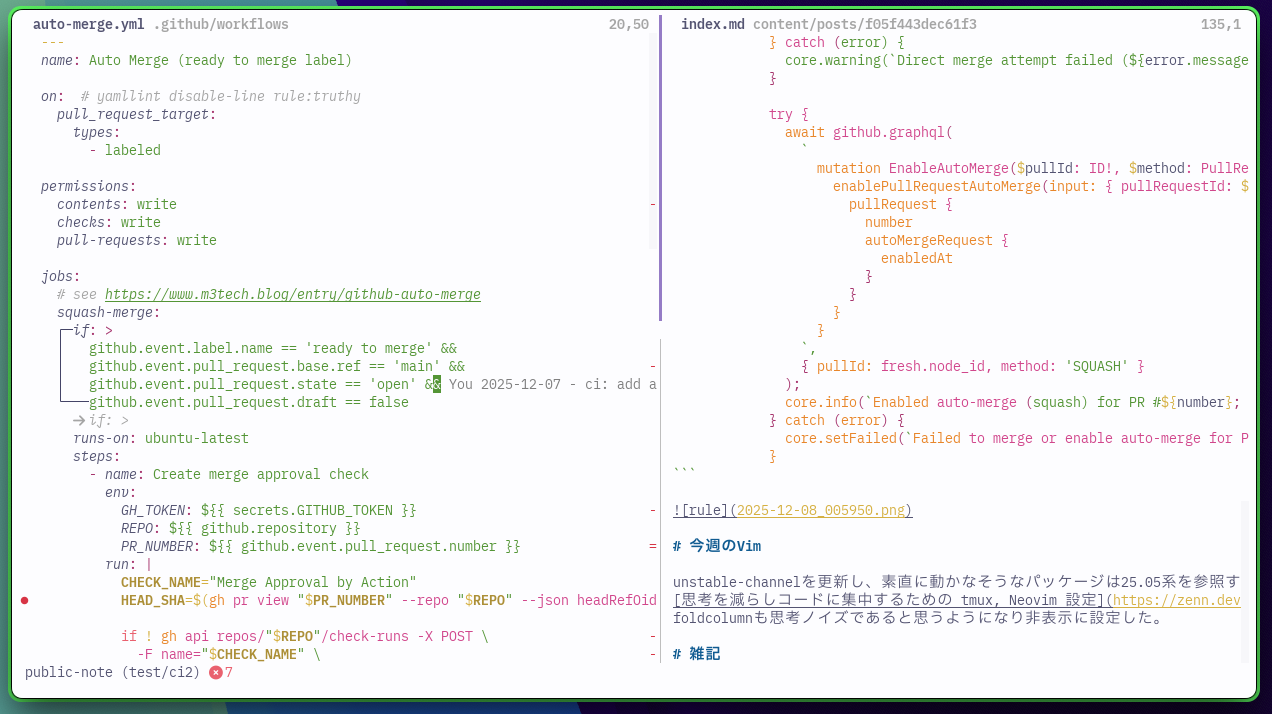Click the error badge showing 7 in statusline
This screenshot has width=1272, height=714.
point(218,672)
